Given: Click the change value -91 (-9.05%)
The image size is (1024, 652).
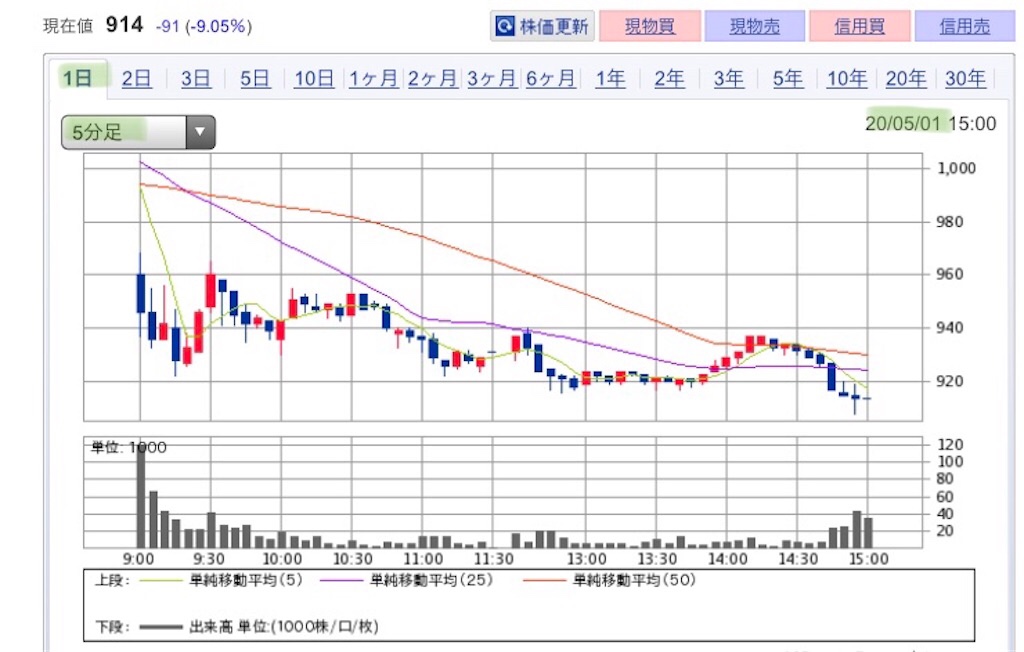Looking at the screenshot, I should 204,26.
